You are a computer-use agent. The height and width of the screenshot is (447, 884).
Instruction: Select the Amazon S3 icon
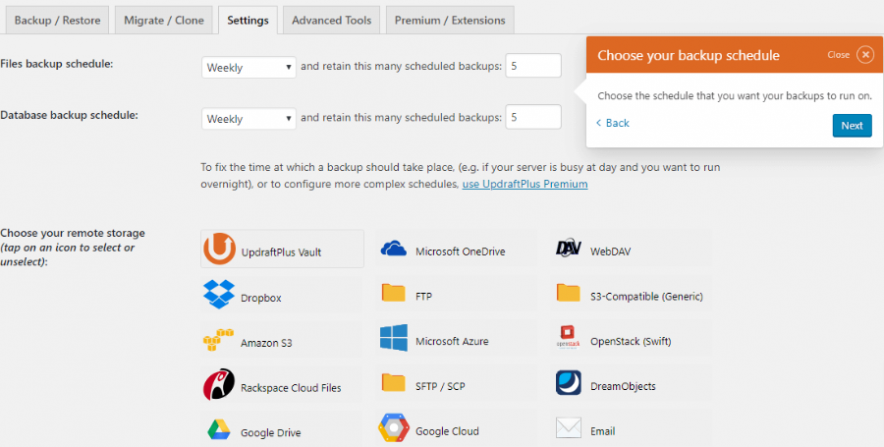(x=219, y=341)
